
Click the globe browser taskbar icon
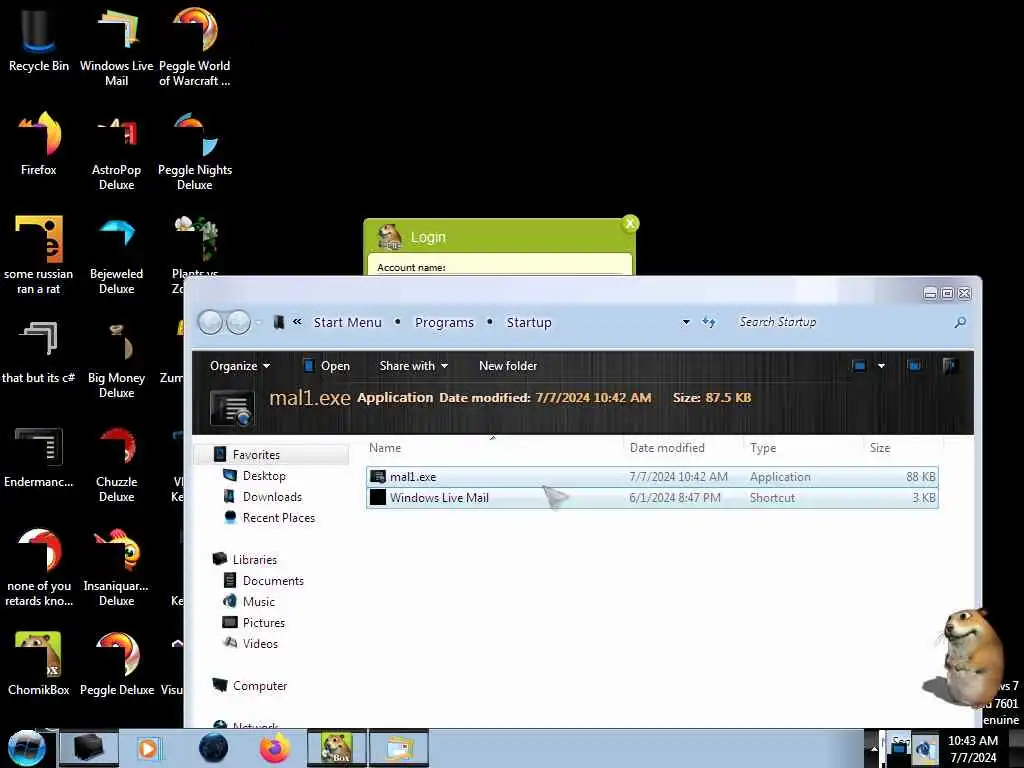[213, 748]
